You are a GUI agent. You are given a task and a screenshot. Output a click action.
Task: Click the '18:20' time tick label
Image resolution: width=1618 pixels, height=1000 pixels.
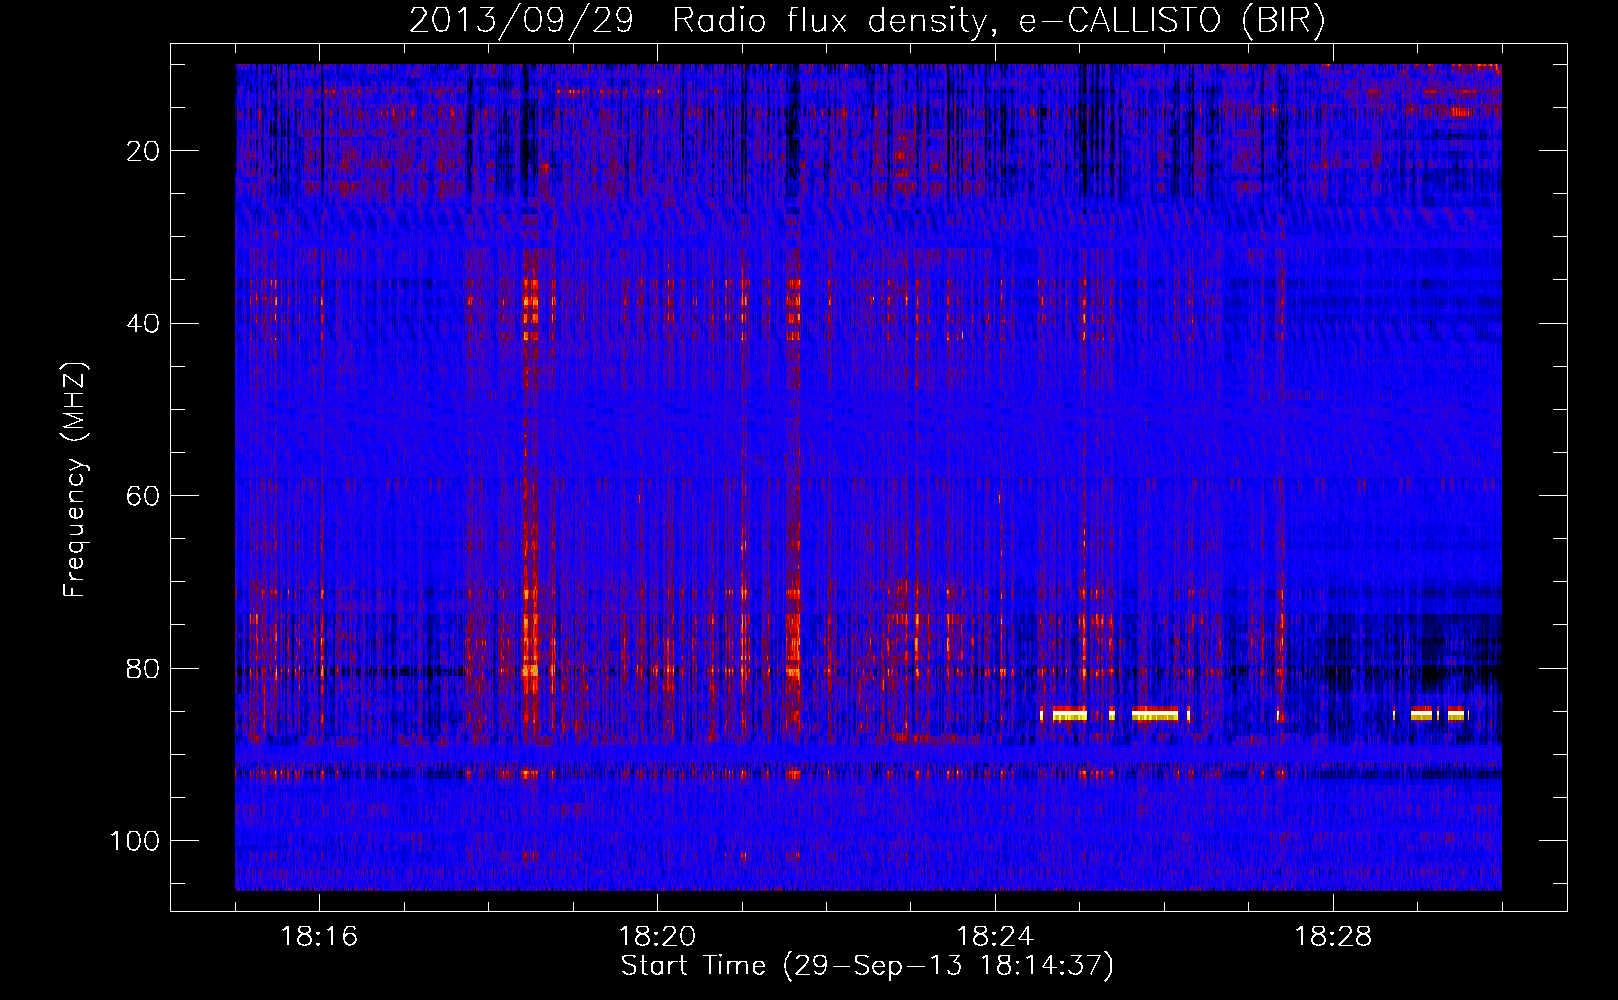coord(657,937)
